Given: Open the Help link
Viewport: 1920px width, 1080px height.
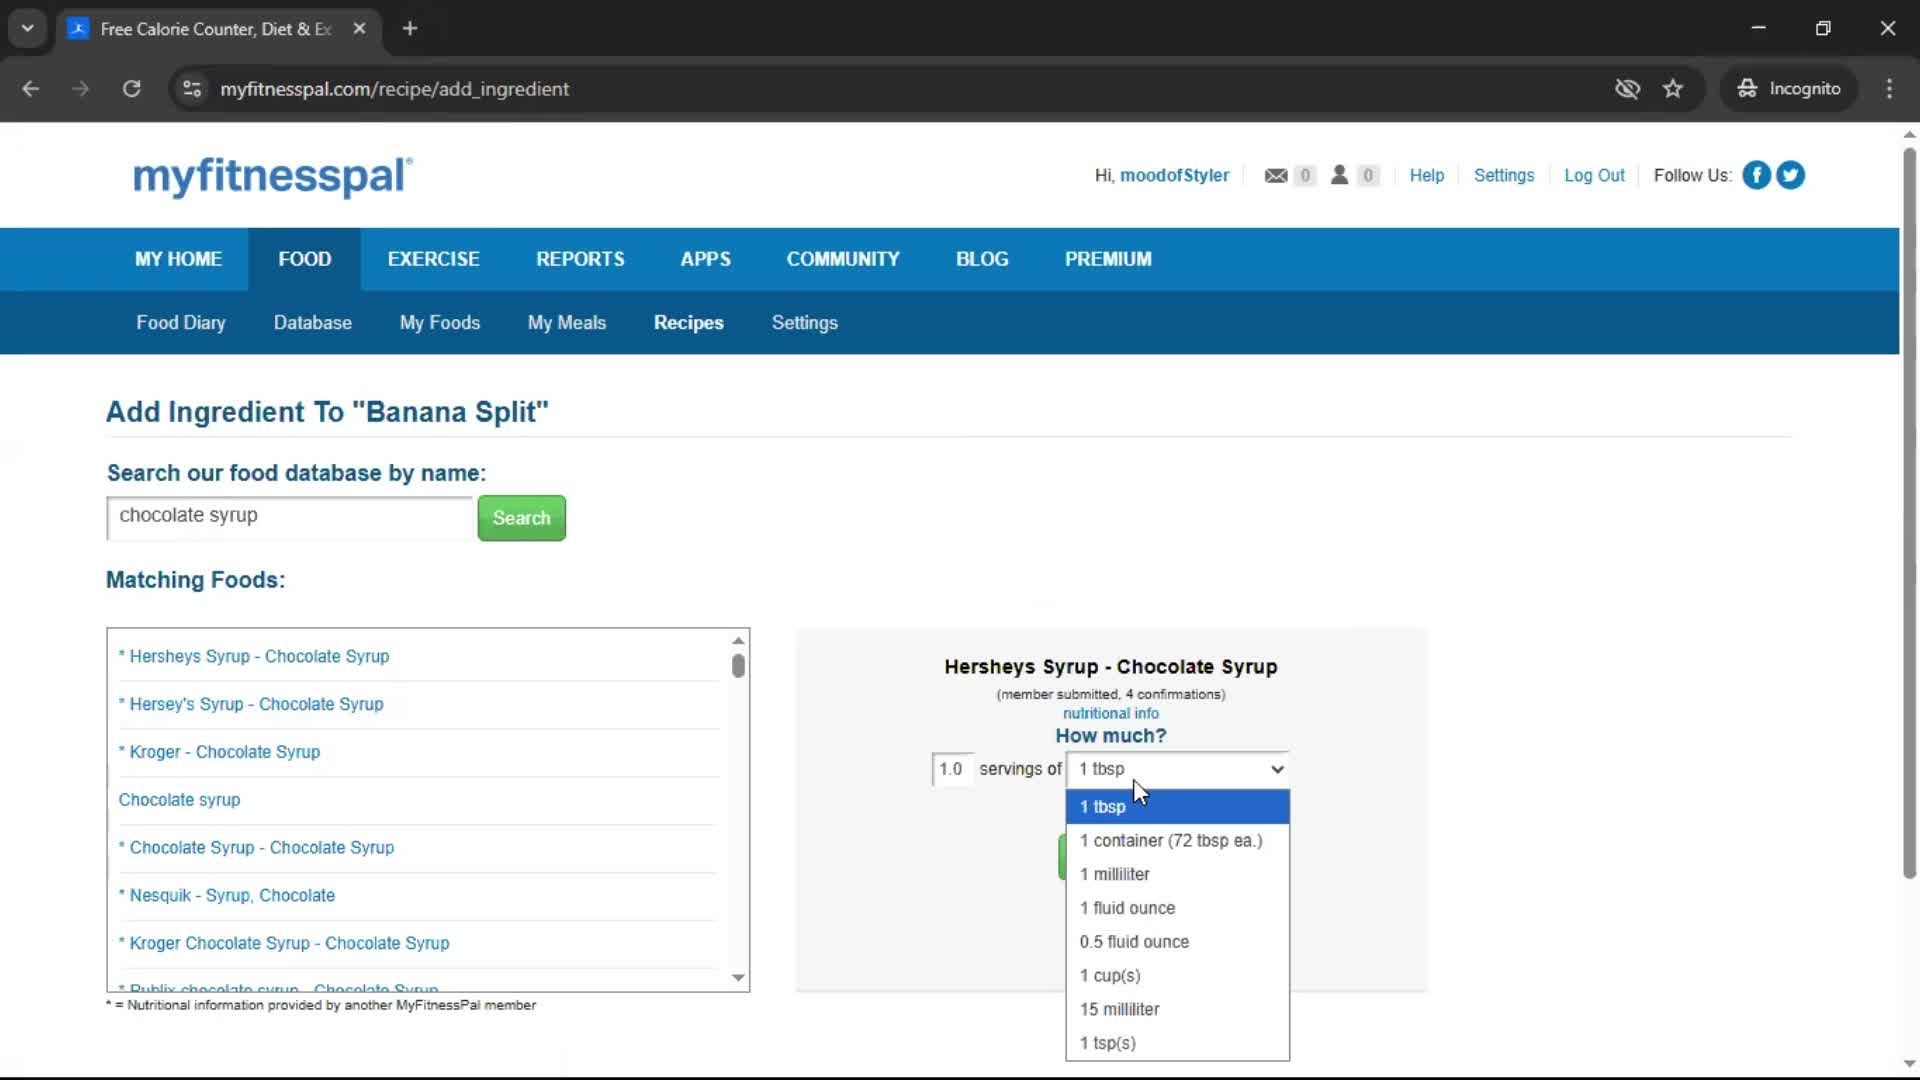Looking at the screenshot, I should [x=1427, y=176].
